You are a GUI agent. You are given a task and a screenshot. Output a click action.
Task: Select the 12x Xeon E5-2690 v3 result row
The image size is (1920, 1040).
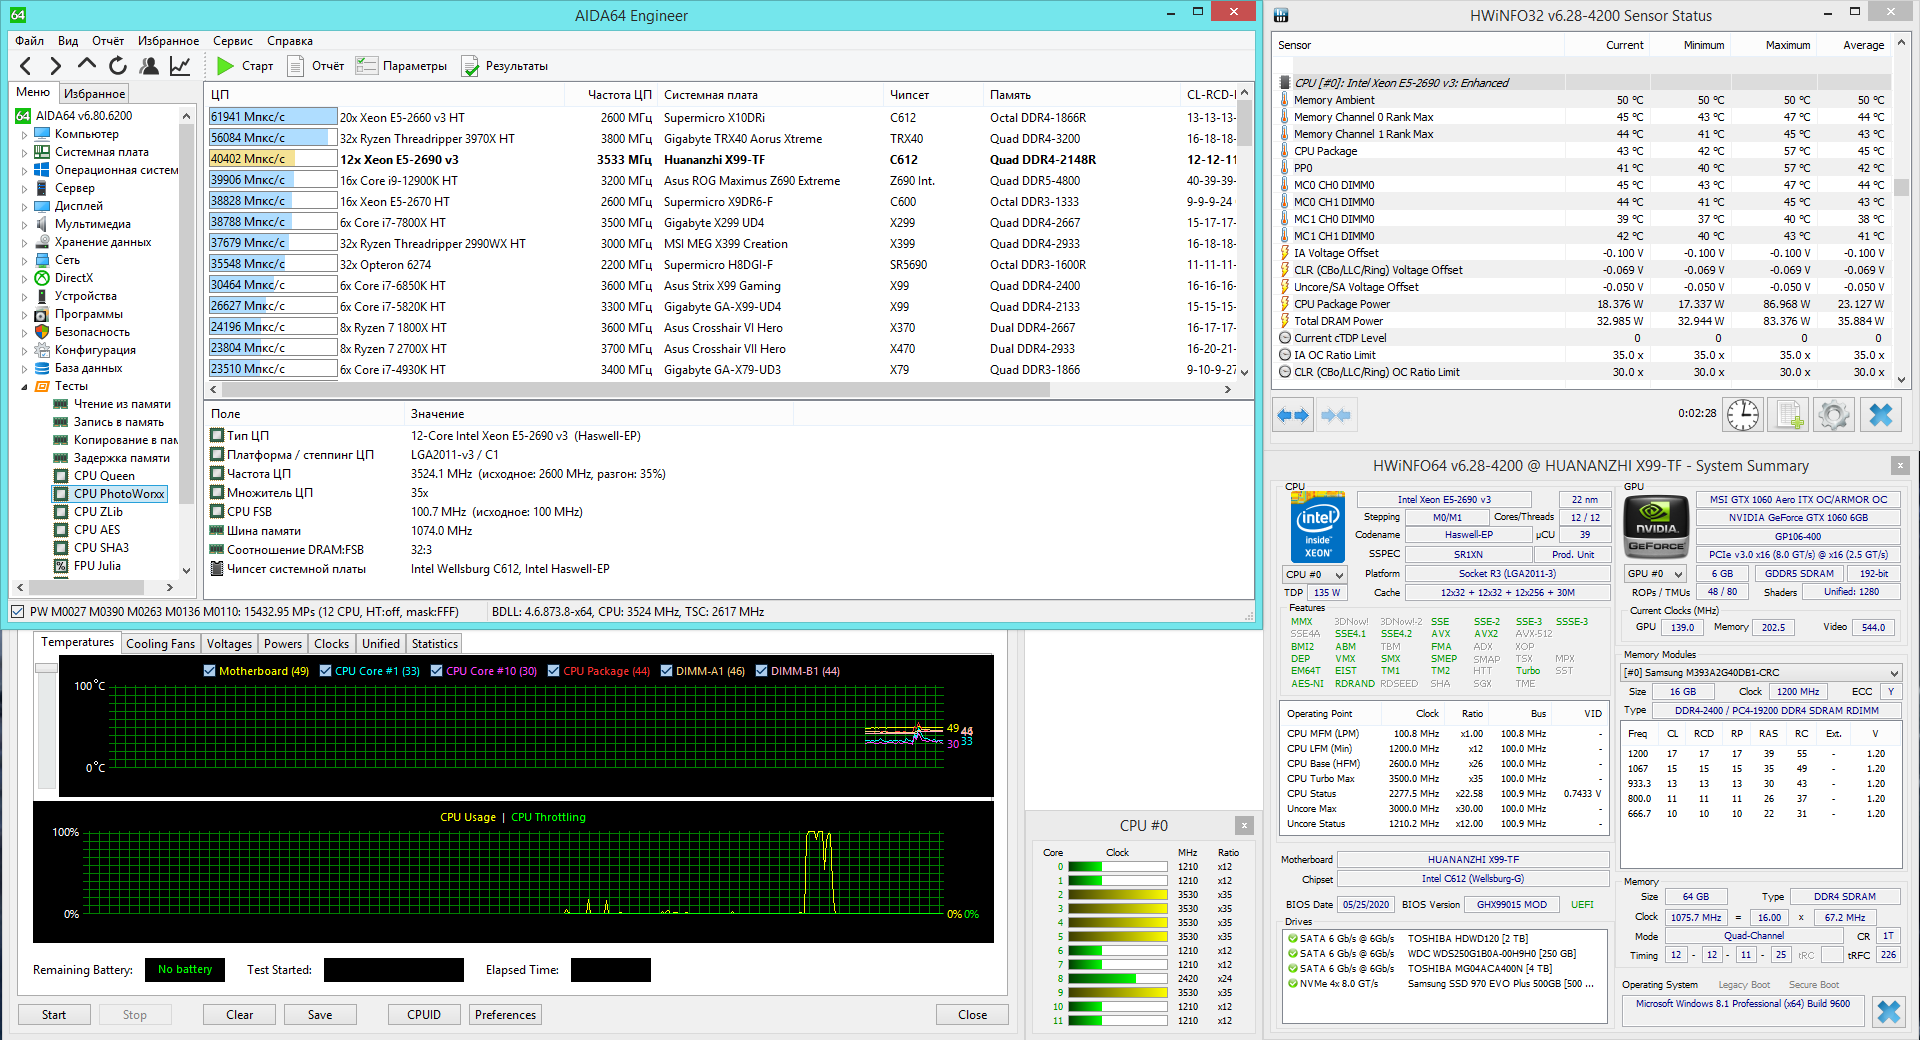[x=723, y=159]
